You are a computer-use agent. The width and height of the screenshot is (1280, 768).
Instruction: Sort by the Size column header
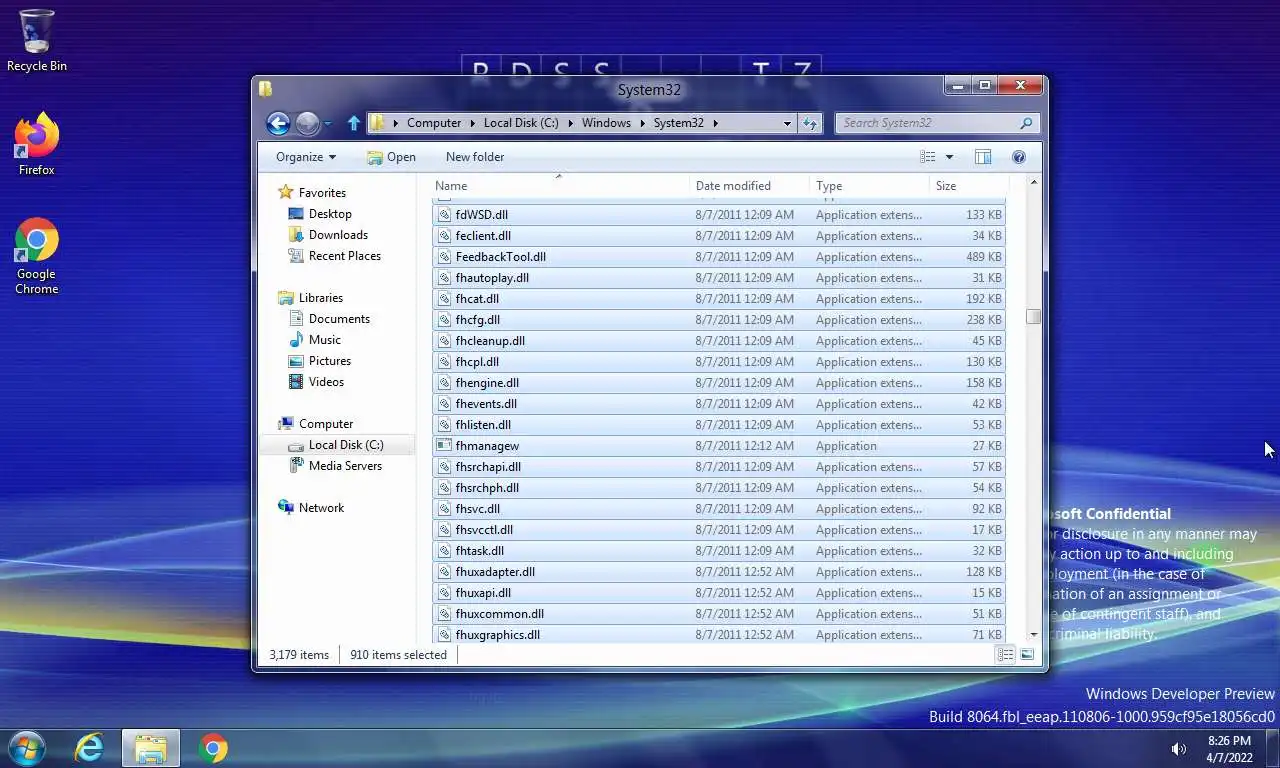[968, 186]
